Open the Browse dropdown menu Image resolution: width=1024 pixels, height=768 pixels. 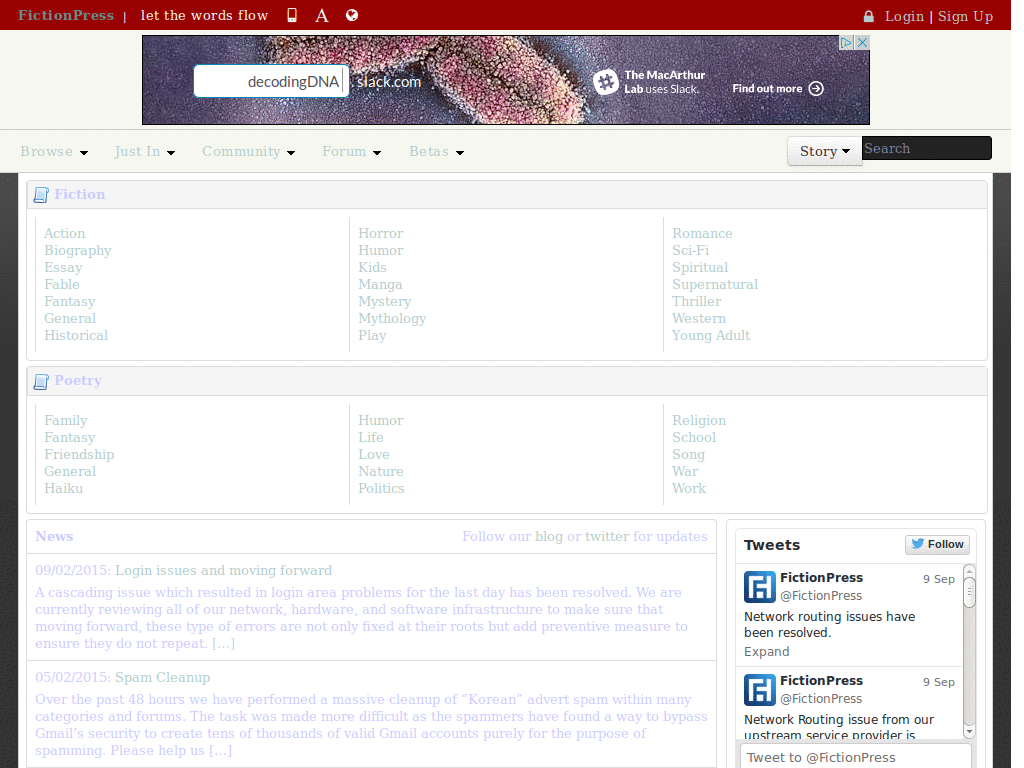click(x=54, y=152)
